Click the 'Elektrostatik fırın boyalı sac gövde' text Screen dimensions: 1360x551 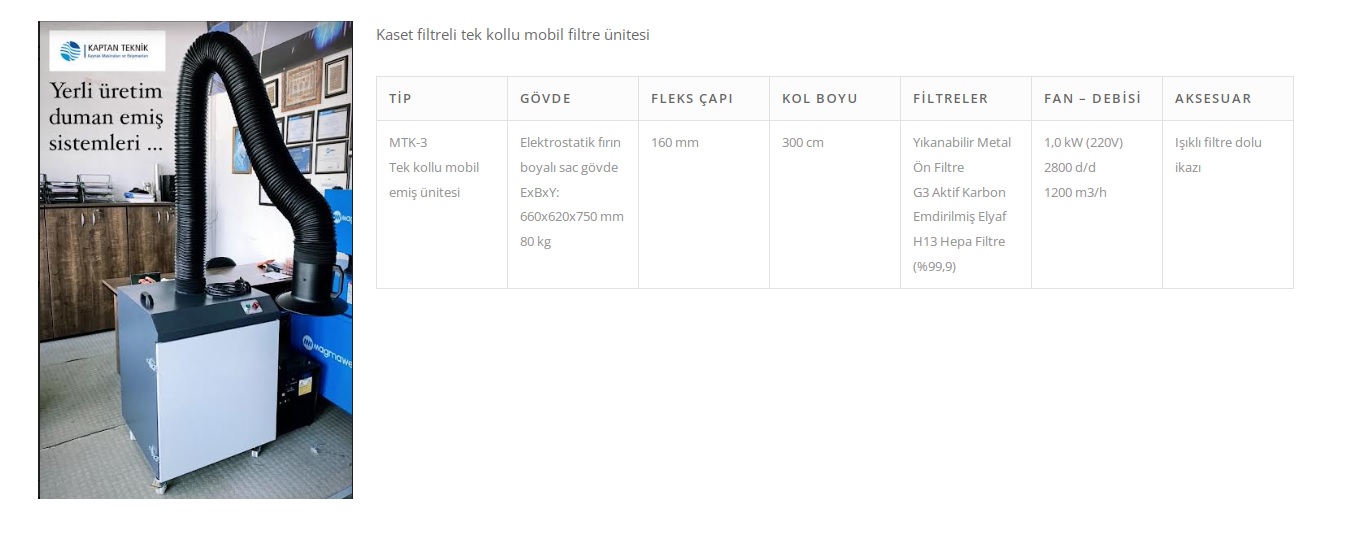tap(569, 155)
